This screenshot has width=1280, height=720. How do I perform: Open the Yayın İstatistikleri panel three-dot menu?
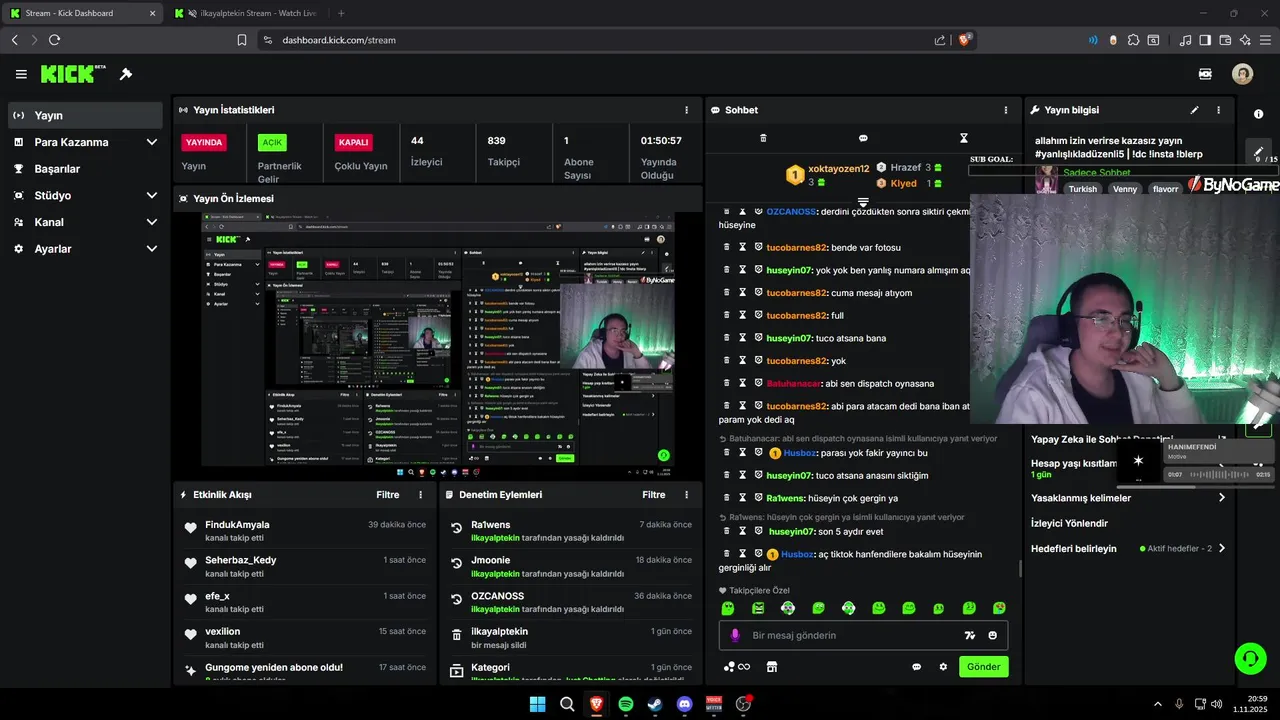pyautogui.click(x=686, y=110)
